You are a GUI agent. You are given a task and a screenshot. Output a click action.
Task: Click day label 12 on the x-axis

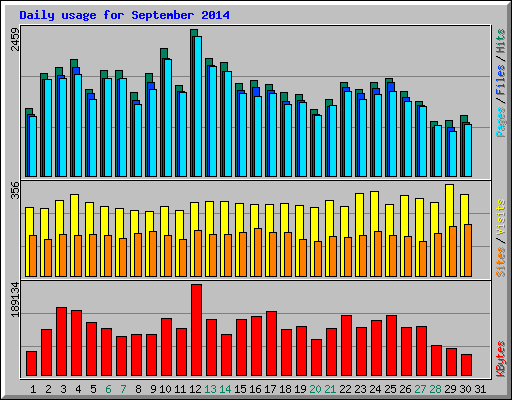(x=195, y=389)
